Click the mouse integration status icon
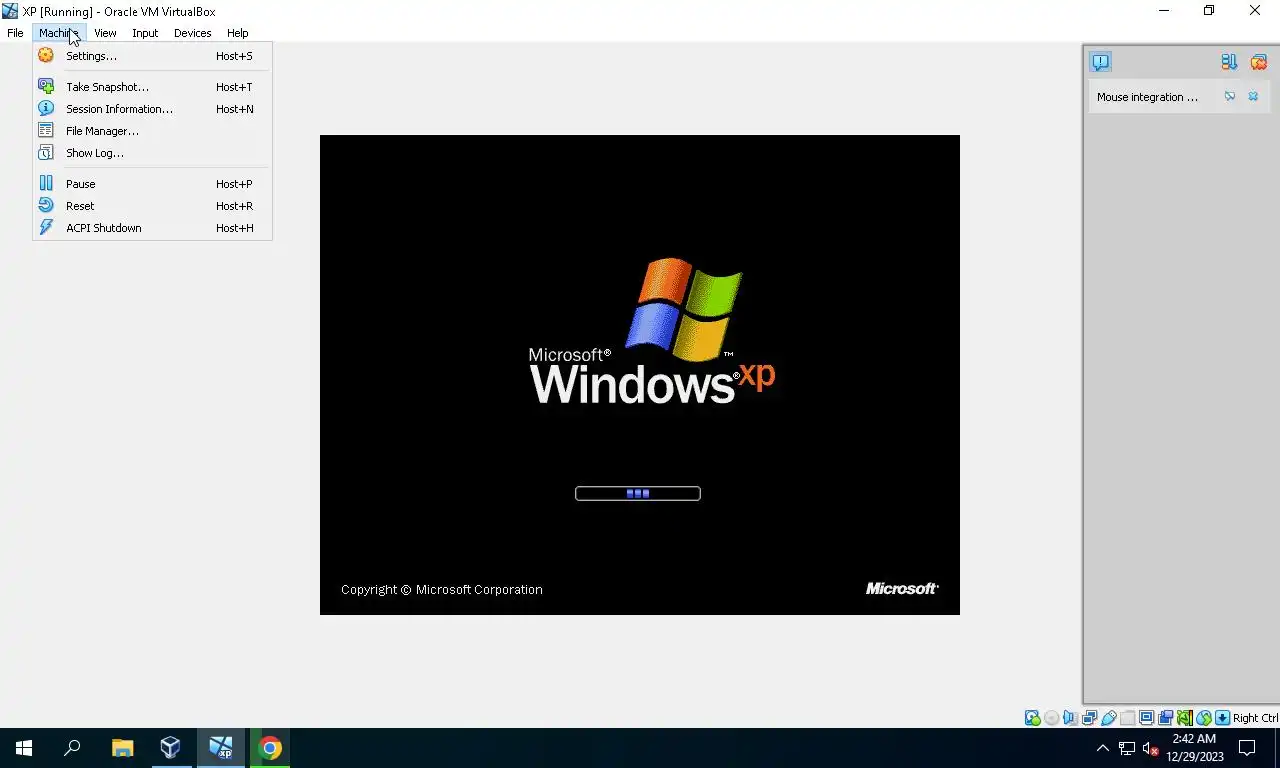Viewport: 1280px width, 768px height. tap(1204, 718)
